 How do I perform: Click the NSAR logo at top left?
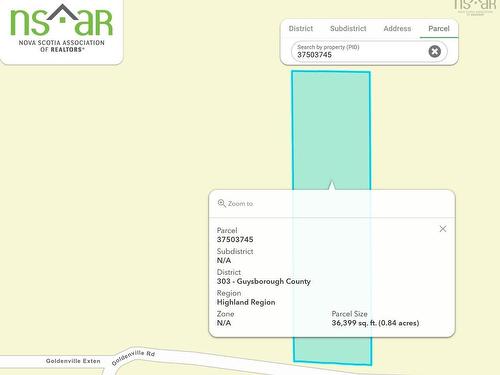(x=62, y=28)
